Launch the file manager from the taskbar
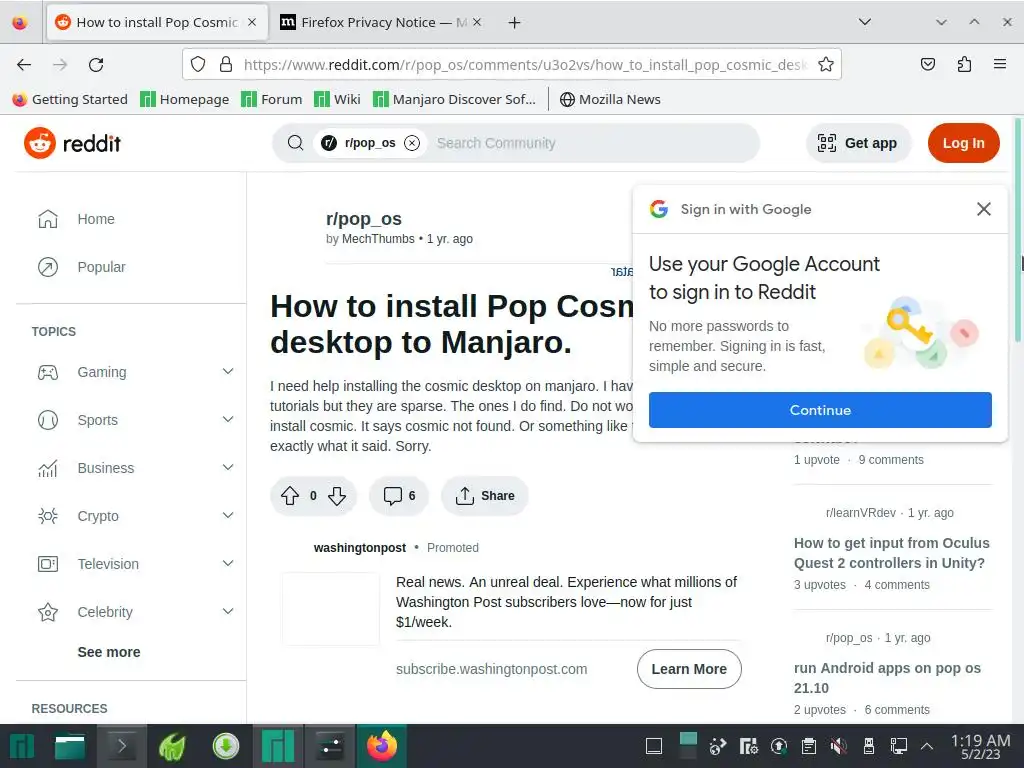 (x=70, y=746)
